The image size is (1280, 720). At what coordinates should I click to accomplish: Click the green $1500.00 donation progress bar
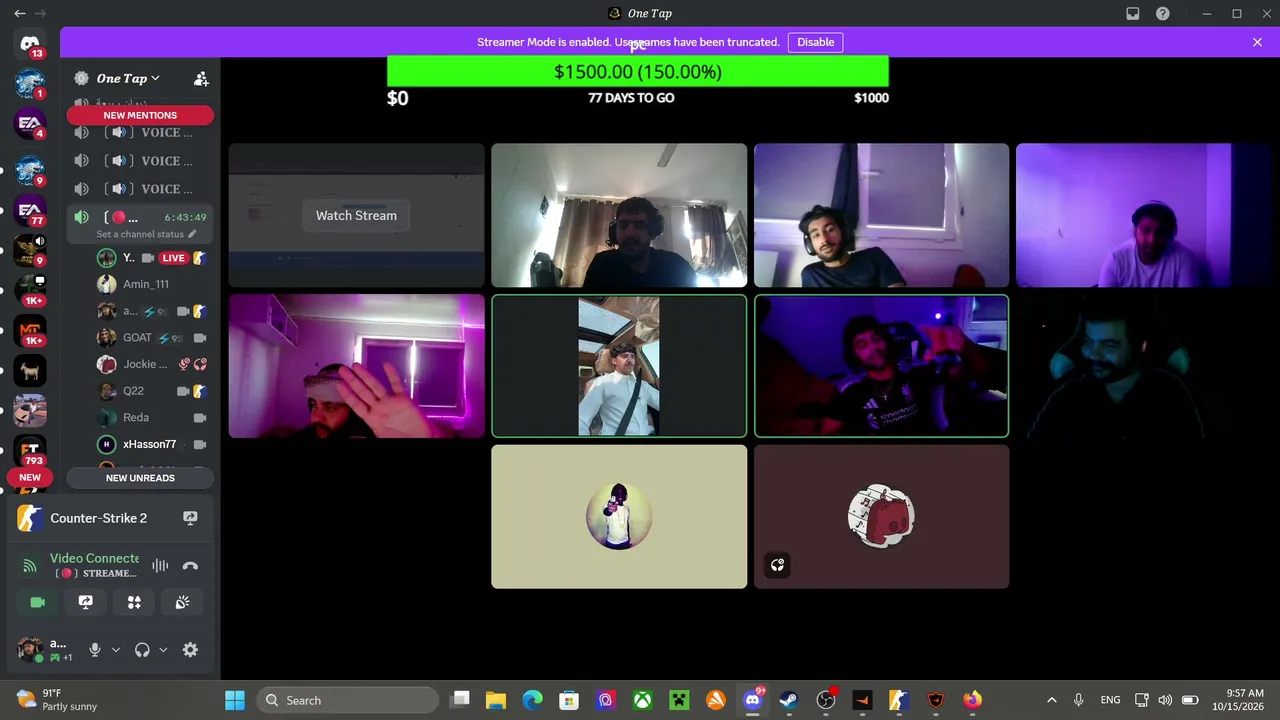(x=638, y=72)
